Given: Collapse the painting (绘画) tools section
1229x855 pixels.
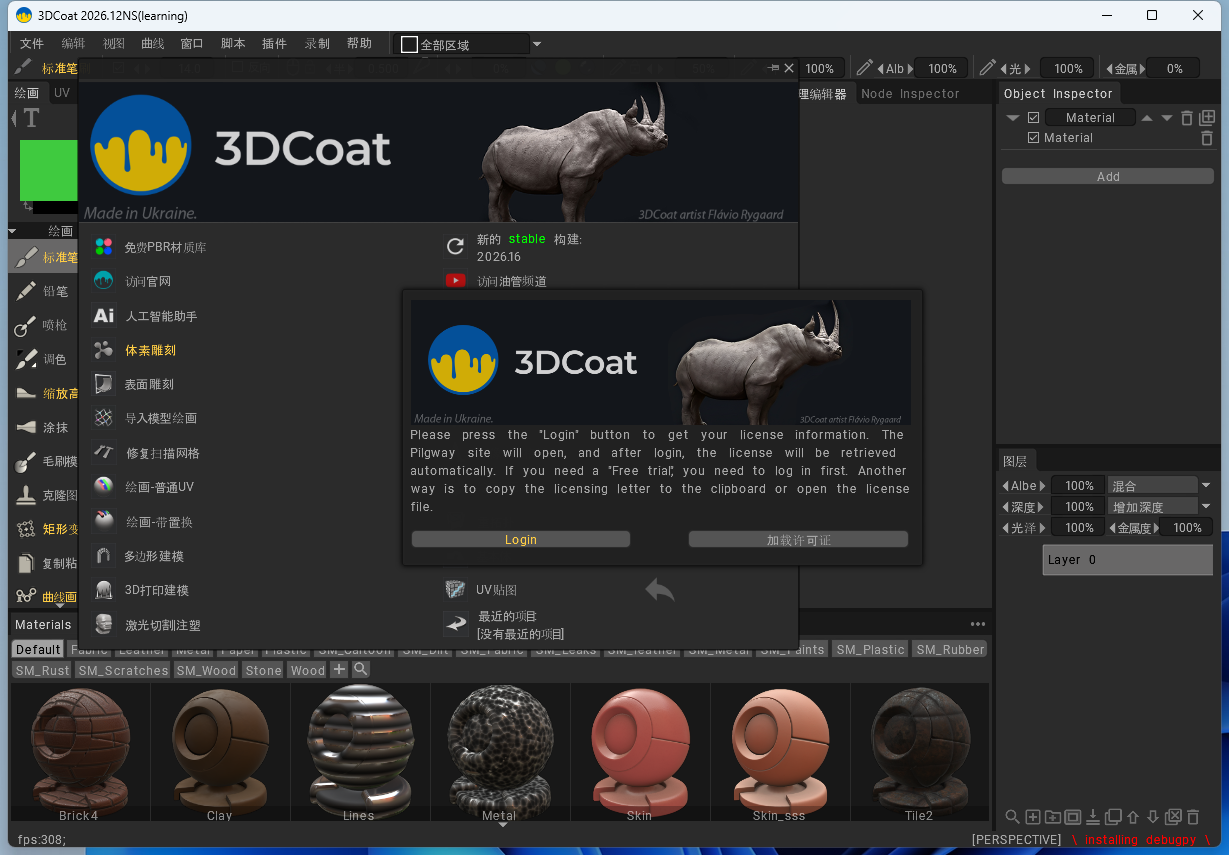Looking at the screenshot, I should click(13, 231).
